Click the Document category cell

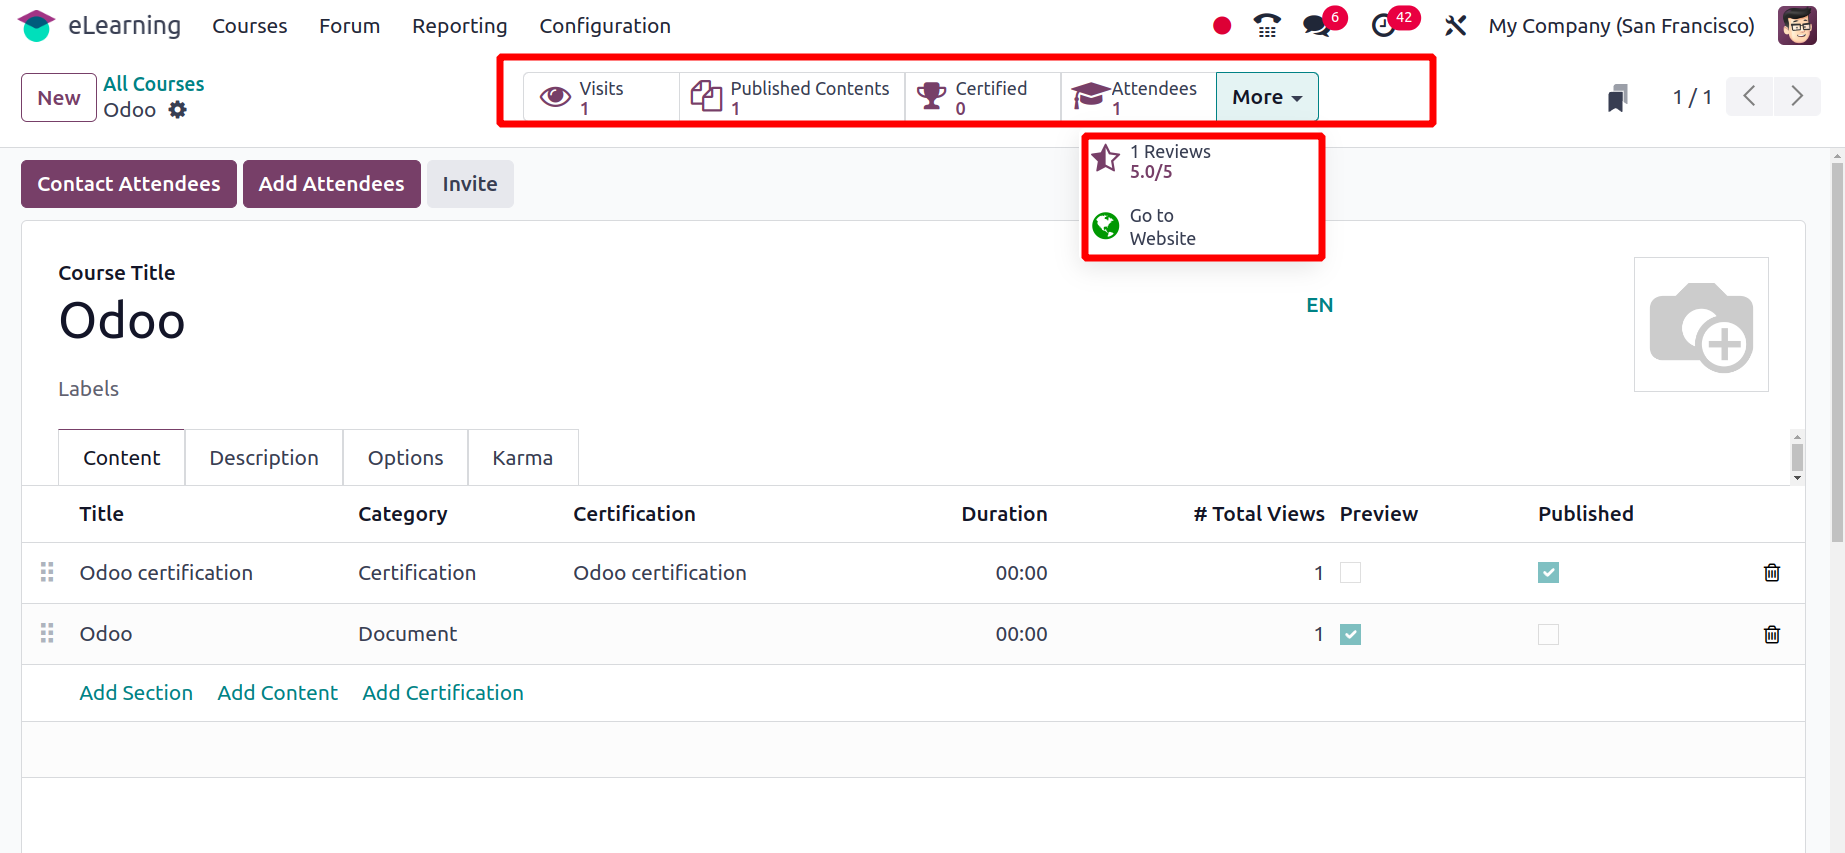pos(408,634)
